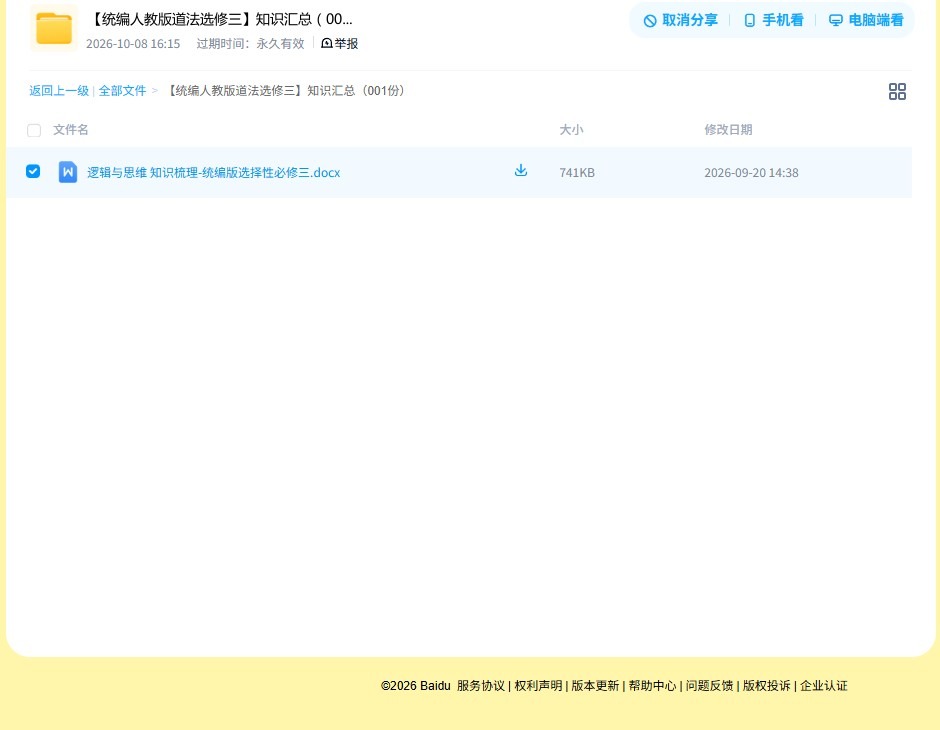
Task: Open 问题反馈 footer link
Action: click(x=709, y=686)
